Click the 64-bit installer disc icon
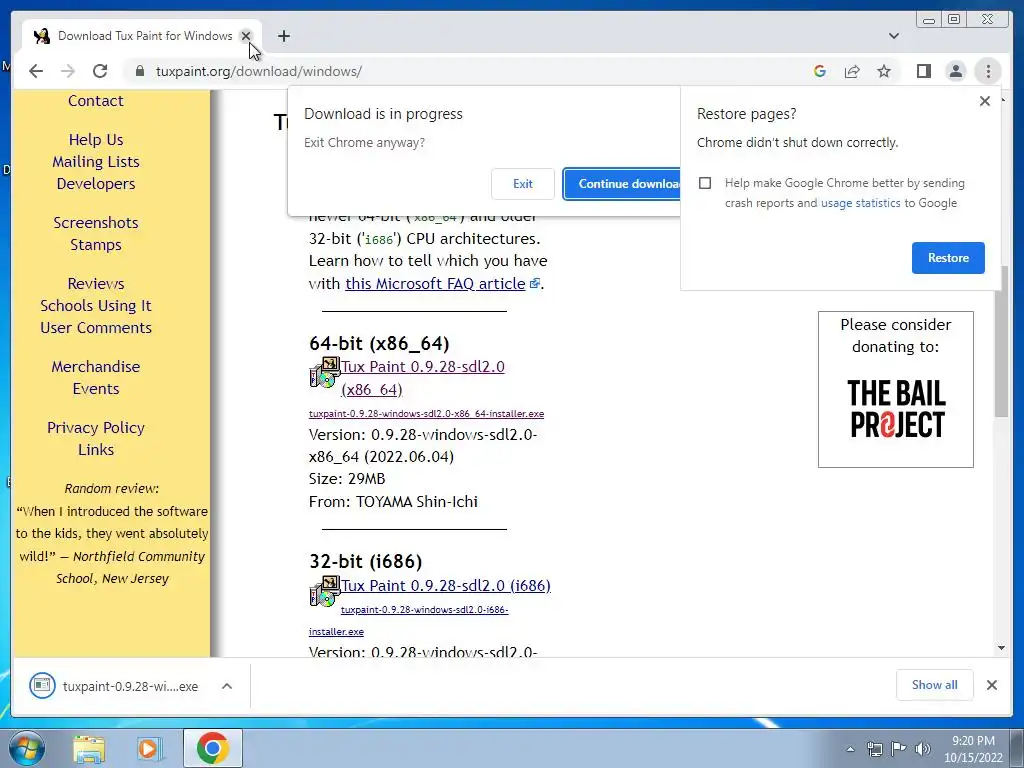 (x=325, y=372)
